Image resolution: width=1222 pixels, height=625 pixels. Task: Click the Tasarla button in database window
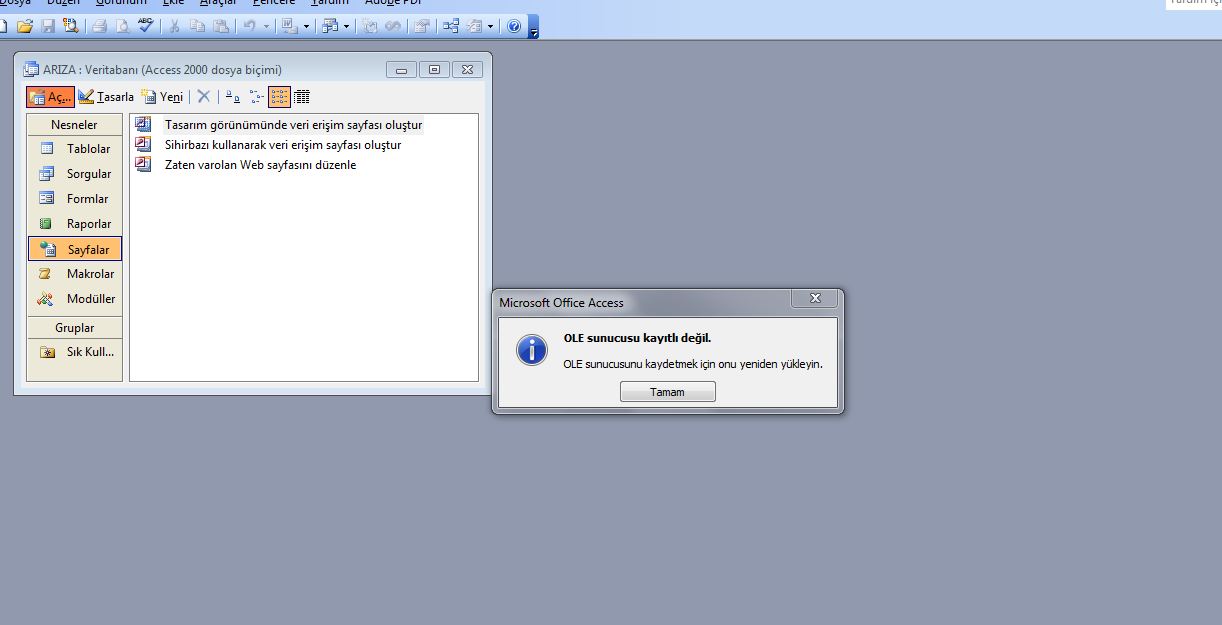(106, 97)
